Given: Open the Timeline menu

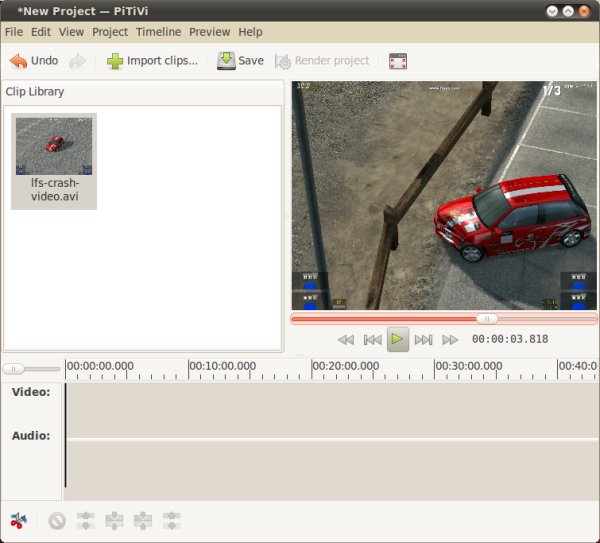Looking at the screenshot, I should 158,32.
